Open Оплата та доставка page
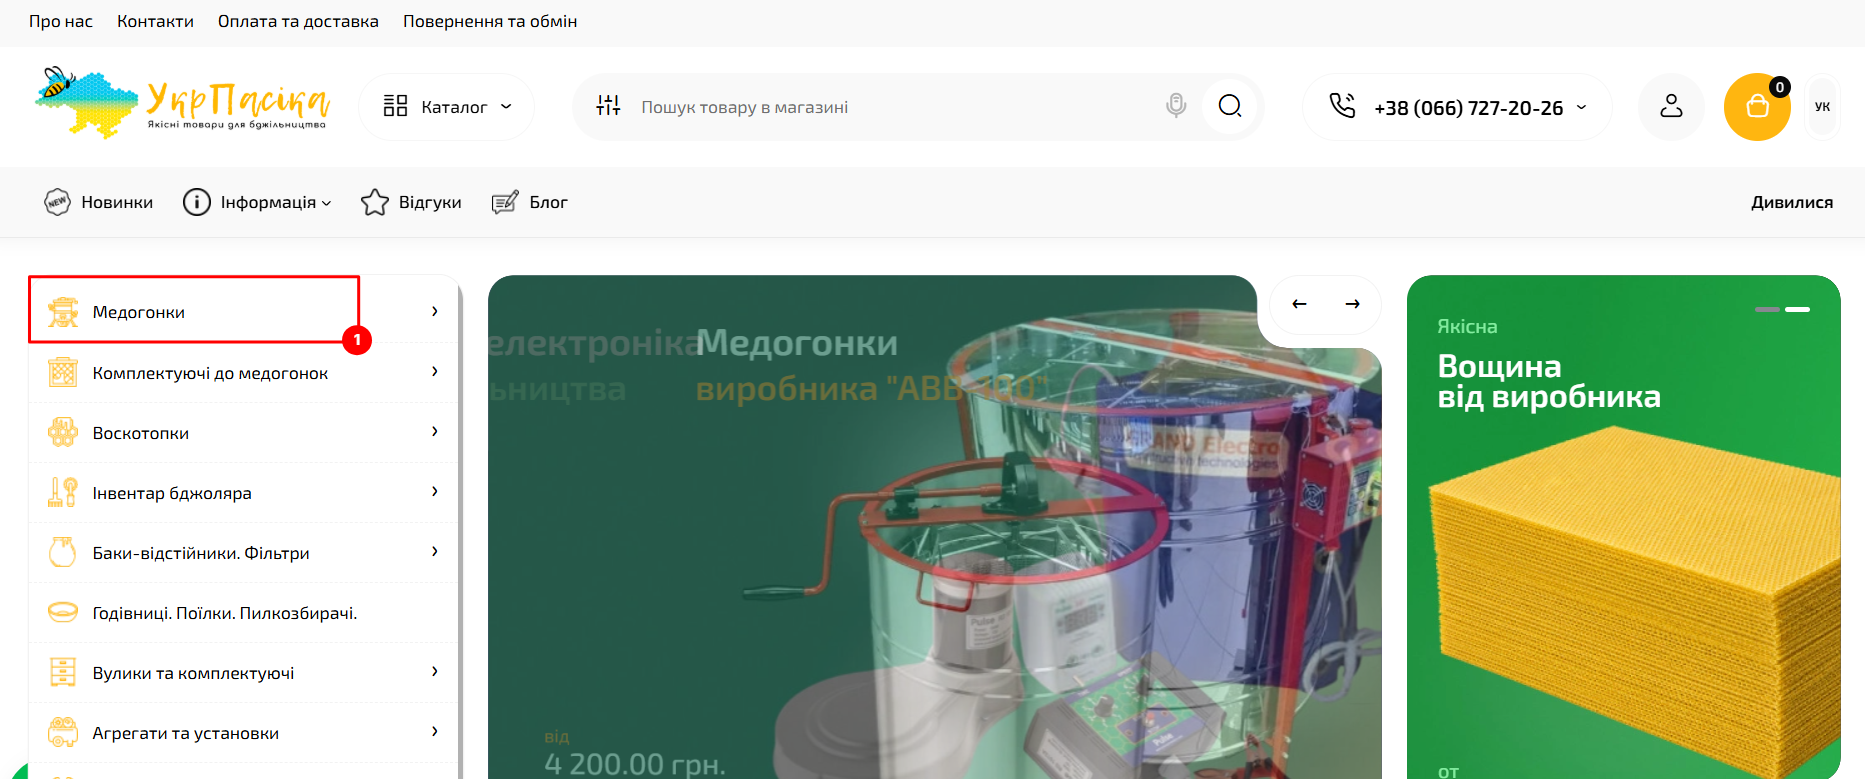 tap(298, 21)
